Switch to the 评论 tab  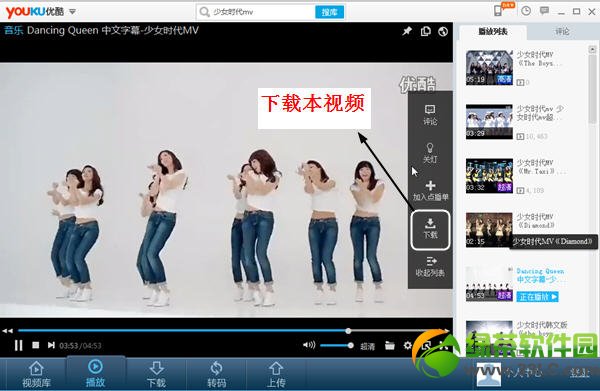tap(562, 31)
